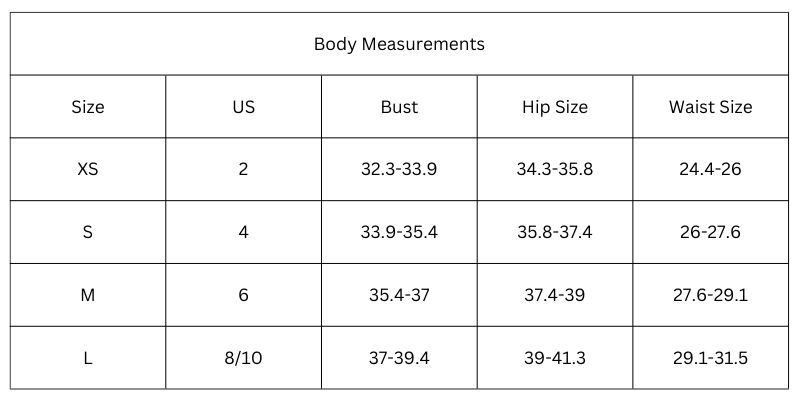Click the XS size cell
This screenshot has width=800, height=400.
pyautogui.click(x=88, y=169)
